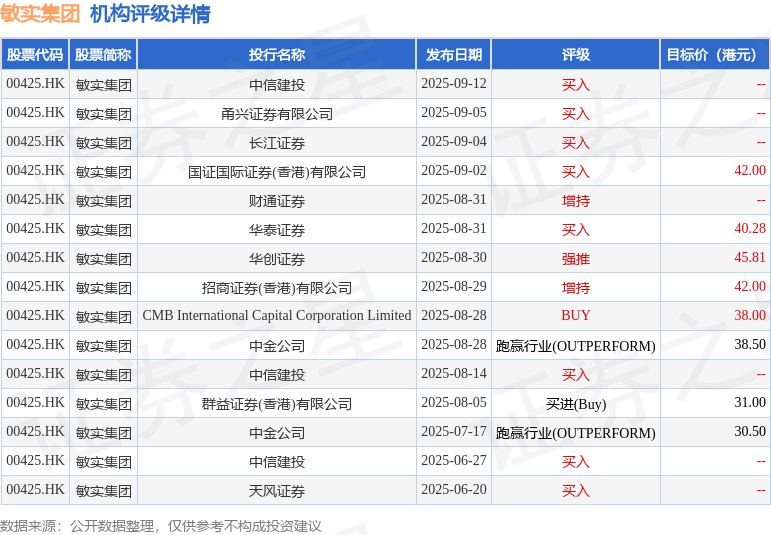Click CMB International Capital Corporation Limited cell
Screen dimensions: 771x535
coord(277,315)
